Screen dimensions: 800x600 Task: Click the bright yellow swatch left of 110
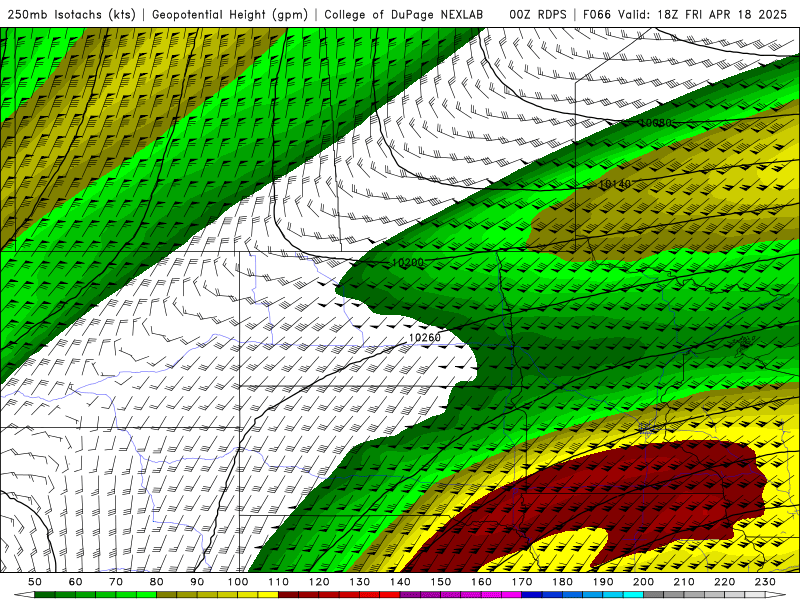click(268, 595)
